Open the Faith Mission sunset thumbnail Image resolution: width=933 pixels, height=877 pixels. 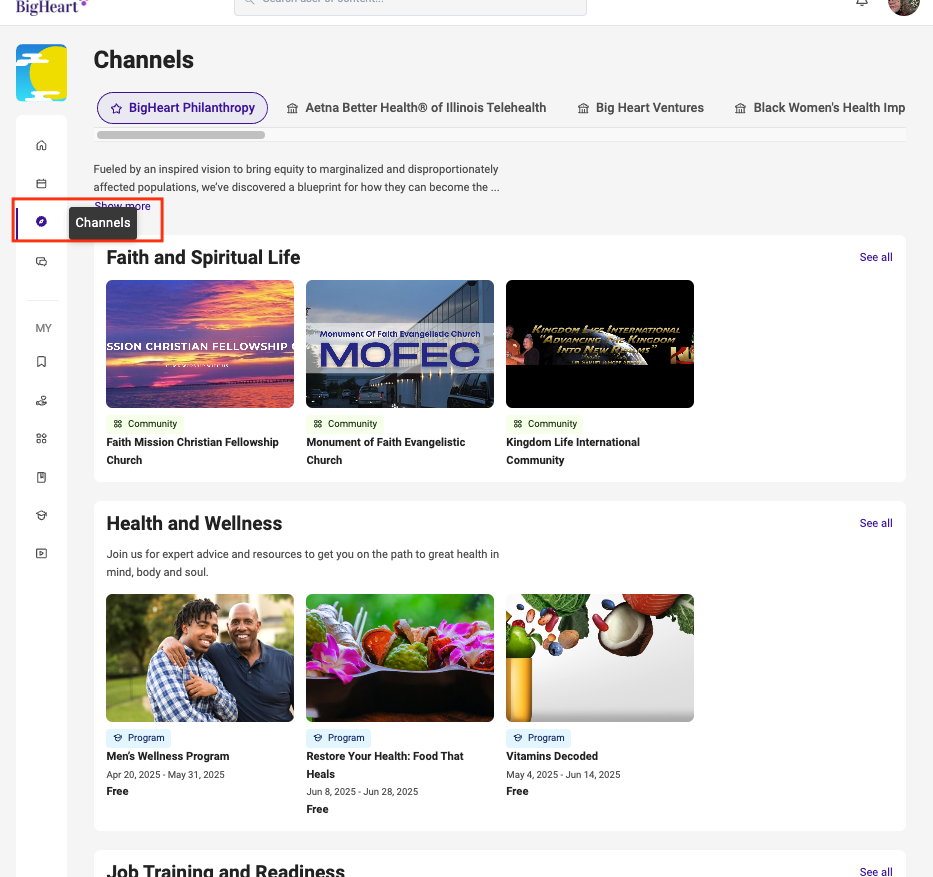200,344
